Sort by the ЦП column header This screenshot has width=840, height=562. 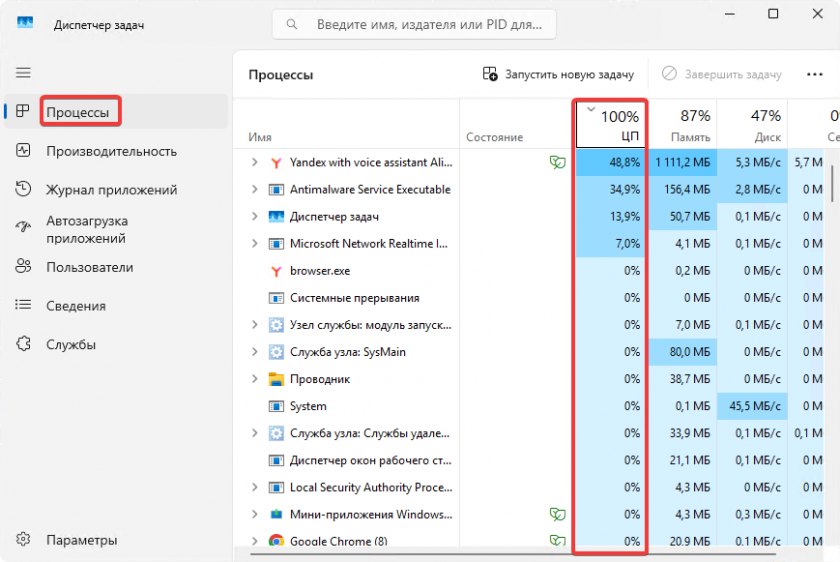point(611,125)
